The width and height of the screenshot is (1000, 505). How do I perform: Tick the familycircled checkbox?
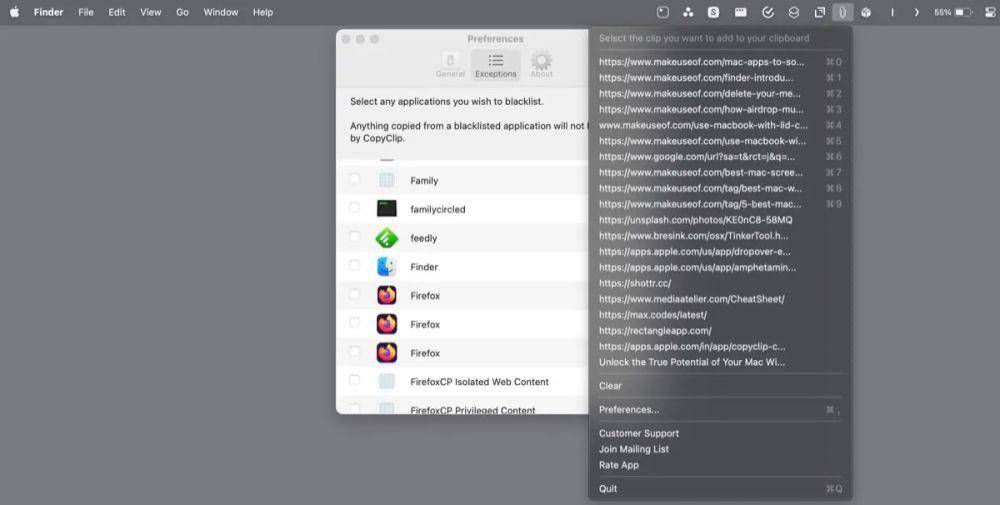point(355,208)
